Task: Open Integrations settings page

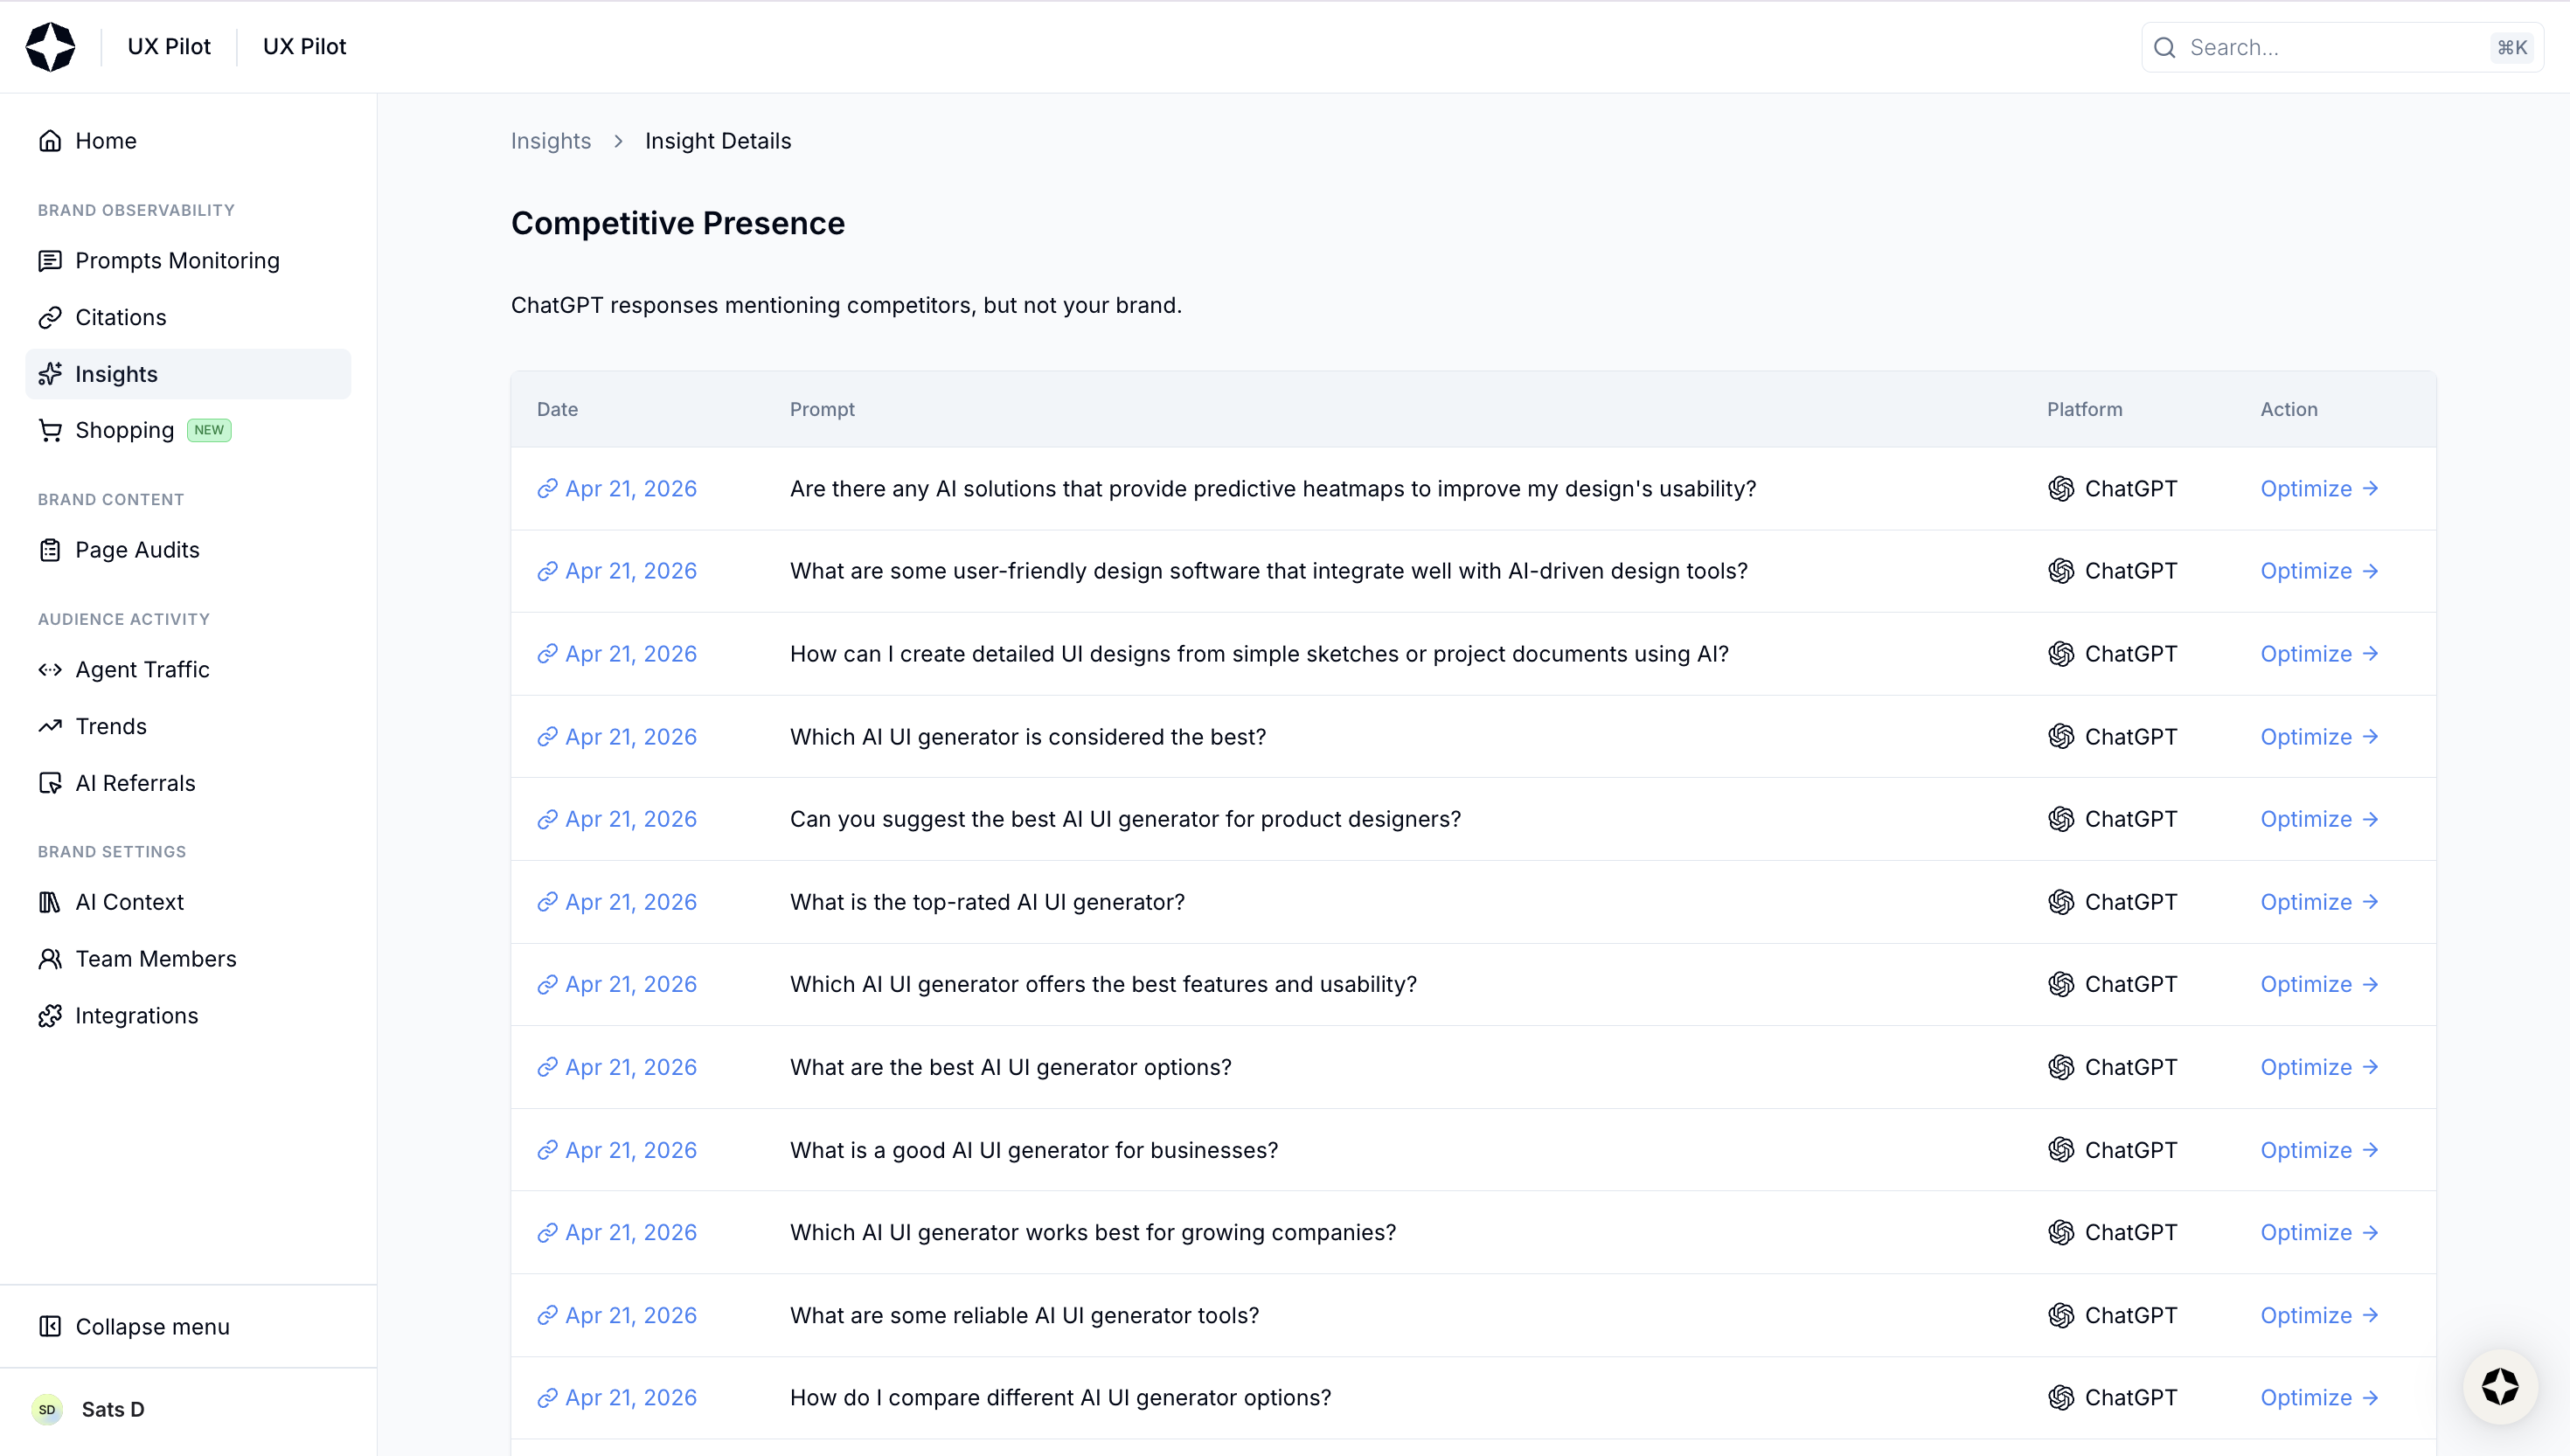Action: point(137,1016)
